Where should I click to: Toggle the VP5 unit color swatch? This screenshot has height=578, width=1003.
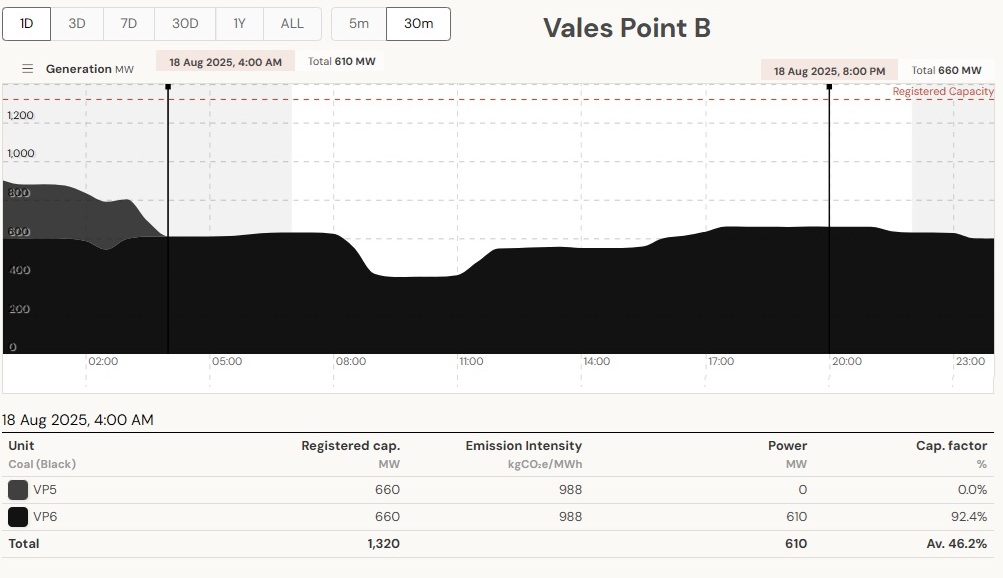coord(18,490)
